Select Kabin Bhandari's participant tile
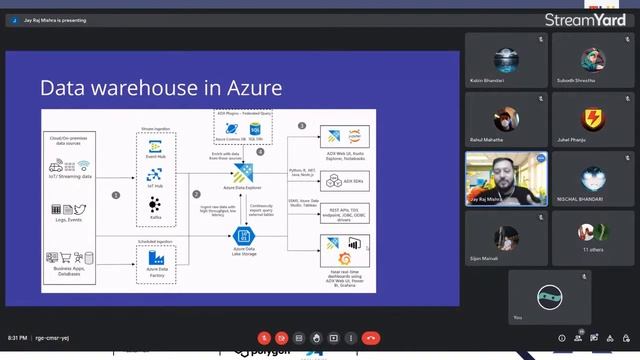The width and height of the screenshot is (640, 360). pos(506,60)
